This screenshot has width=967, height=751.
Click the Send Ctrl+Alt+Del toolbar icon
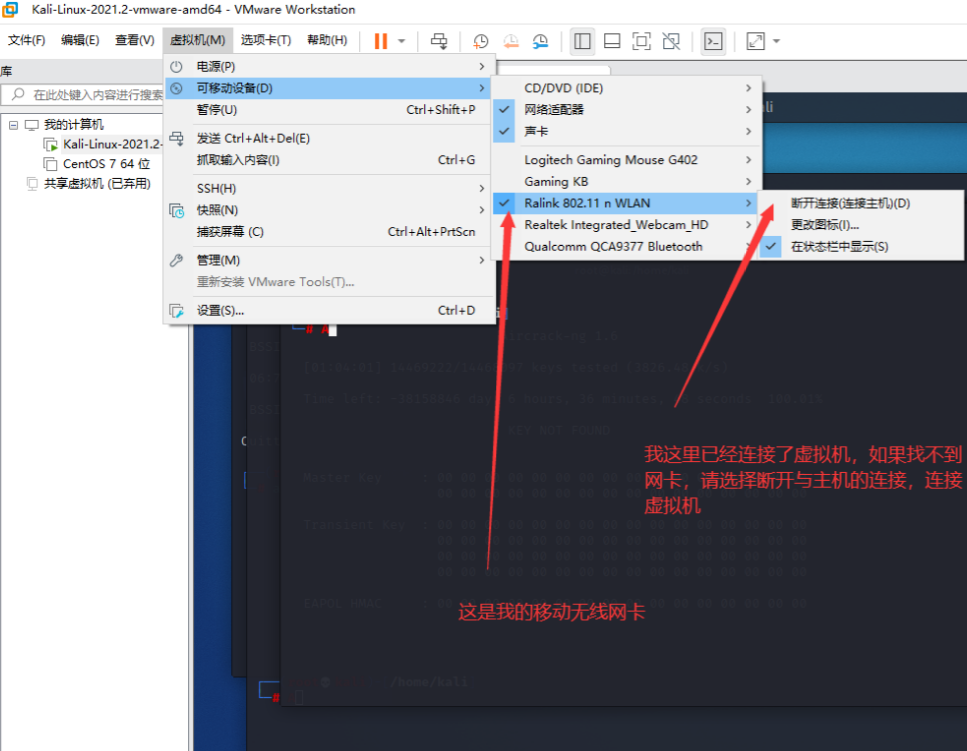439,41
